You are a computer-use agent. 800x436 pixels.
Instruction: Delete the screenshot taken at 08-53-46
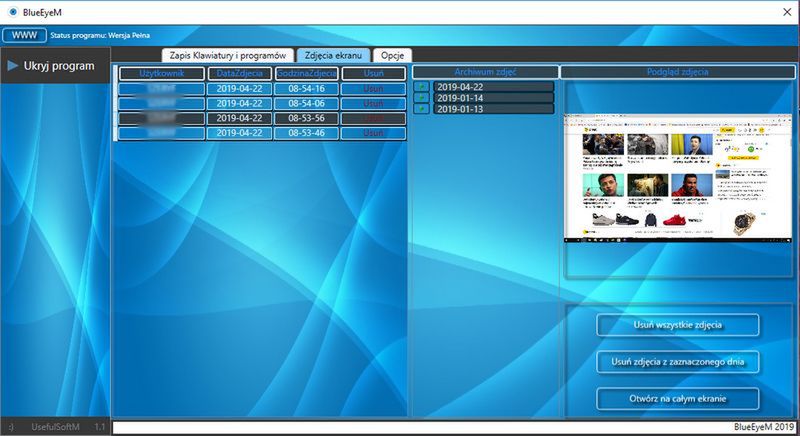(373, 133)
